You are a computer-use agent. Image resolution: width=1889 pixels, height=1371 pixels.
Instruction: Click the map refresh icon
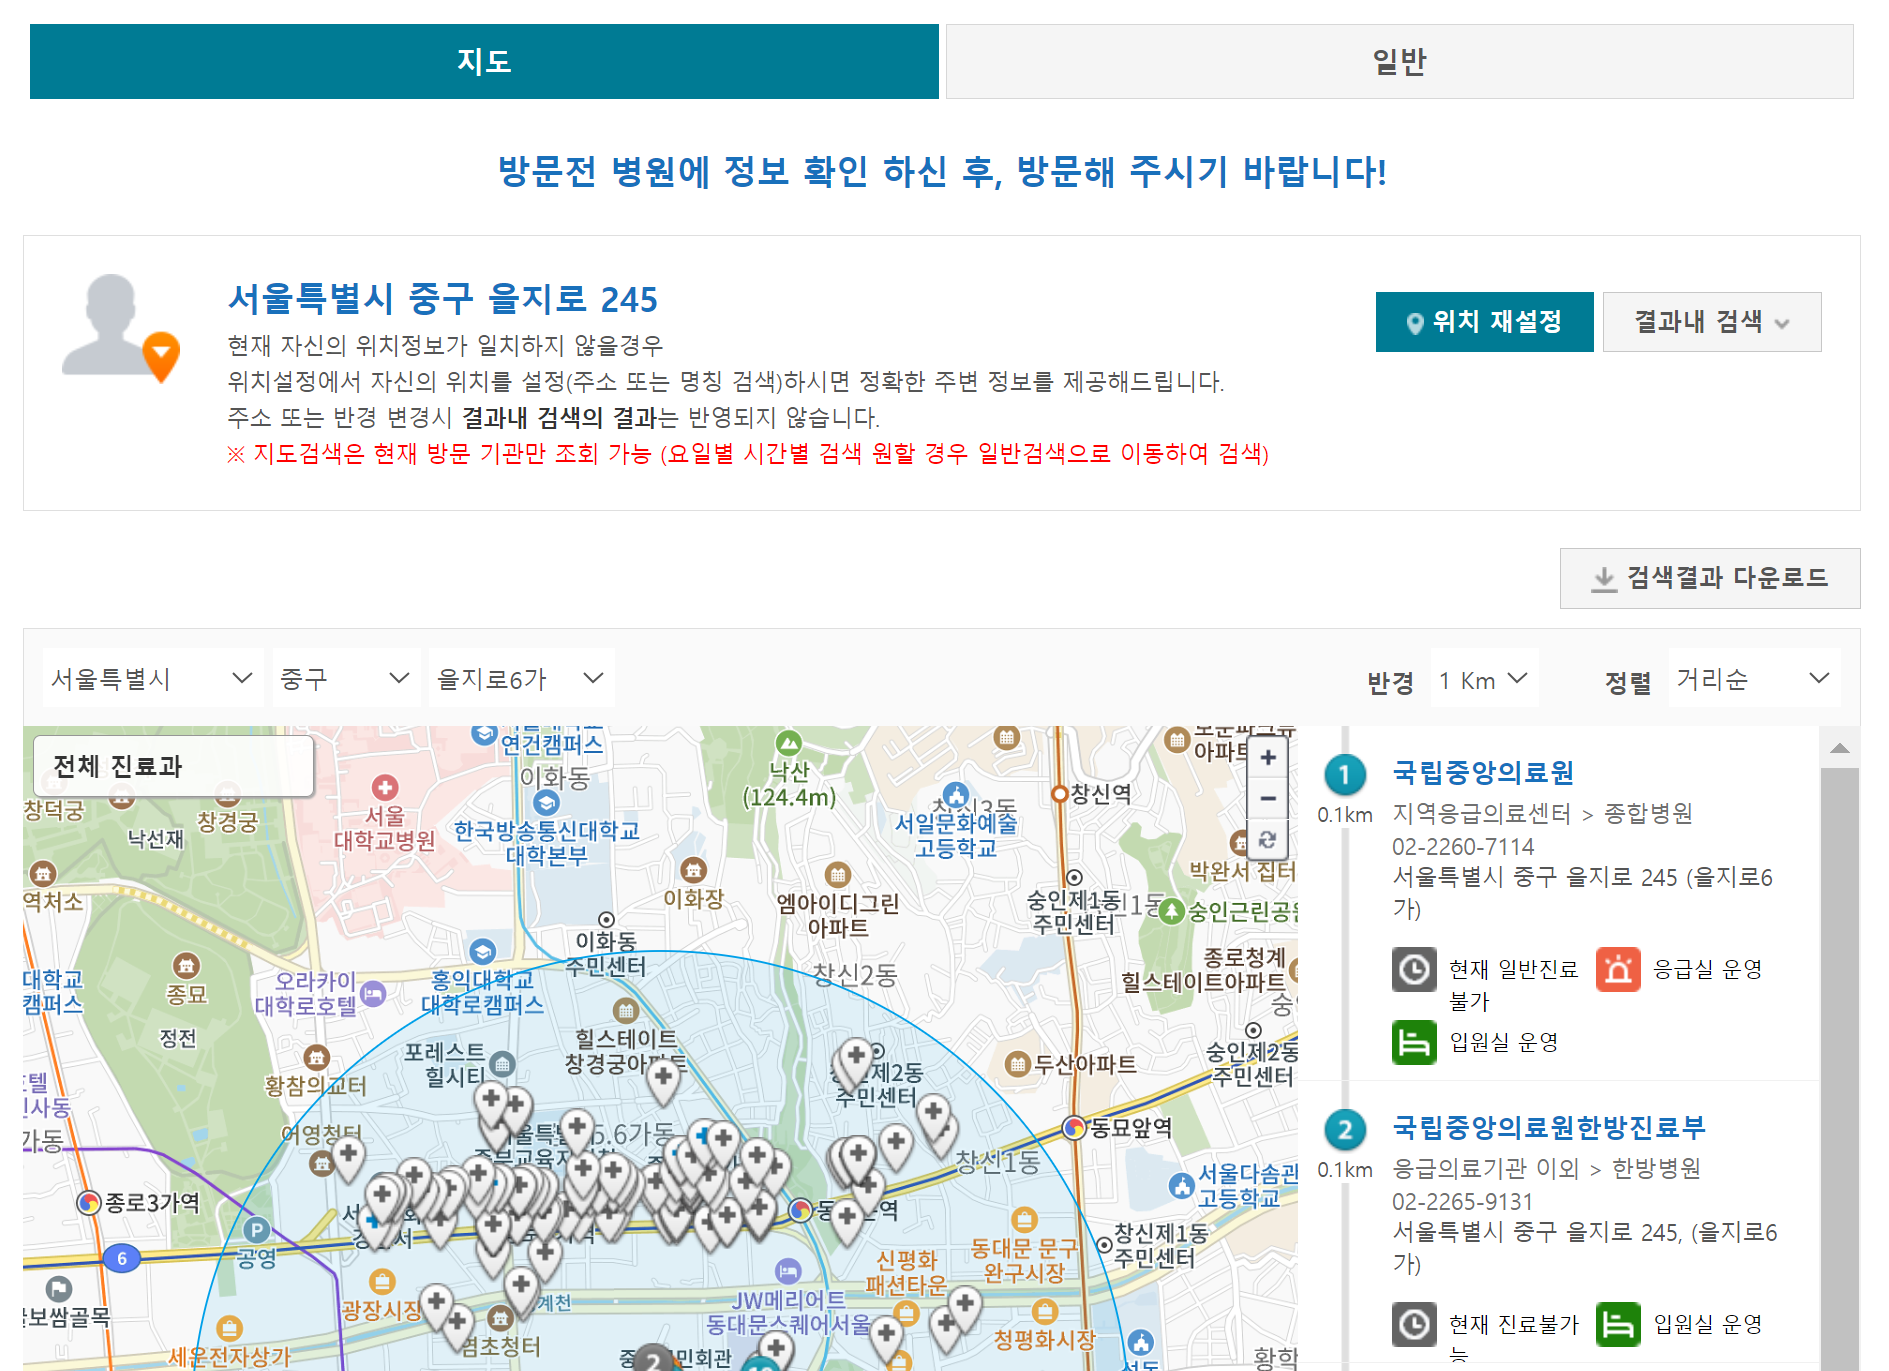click(1267, 839)
